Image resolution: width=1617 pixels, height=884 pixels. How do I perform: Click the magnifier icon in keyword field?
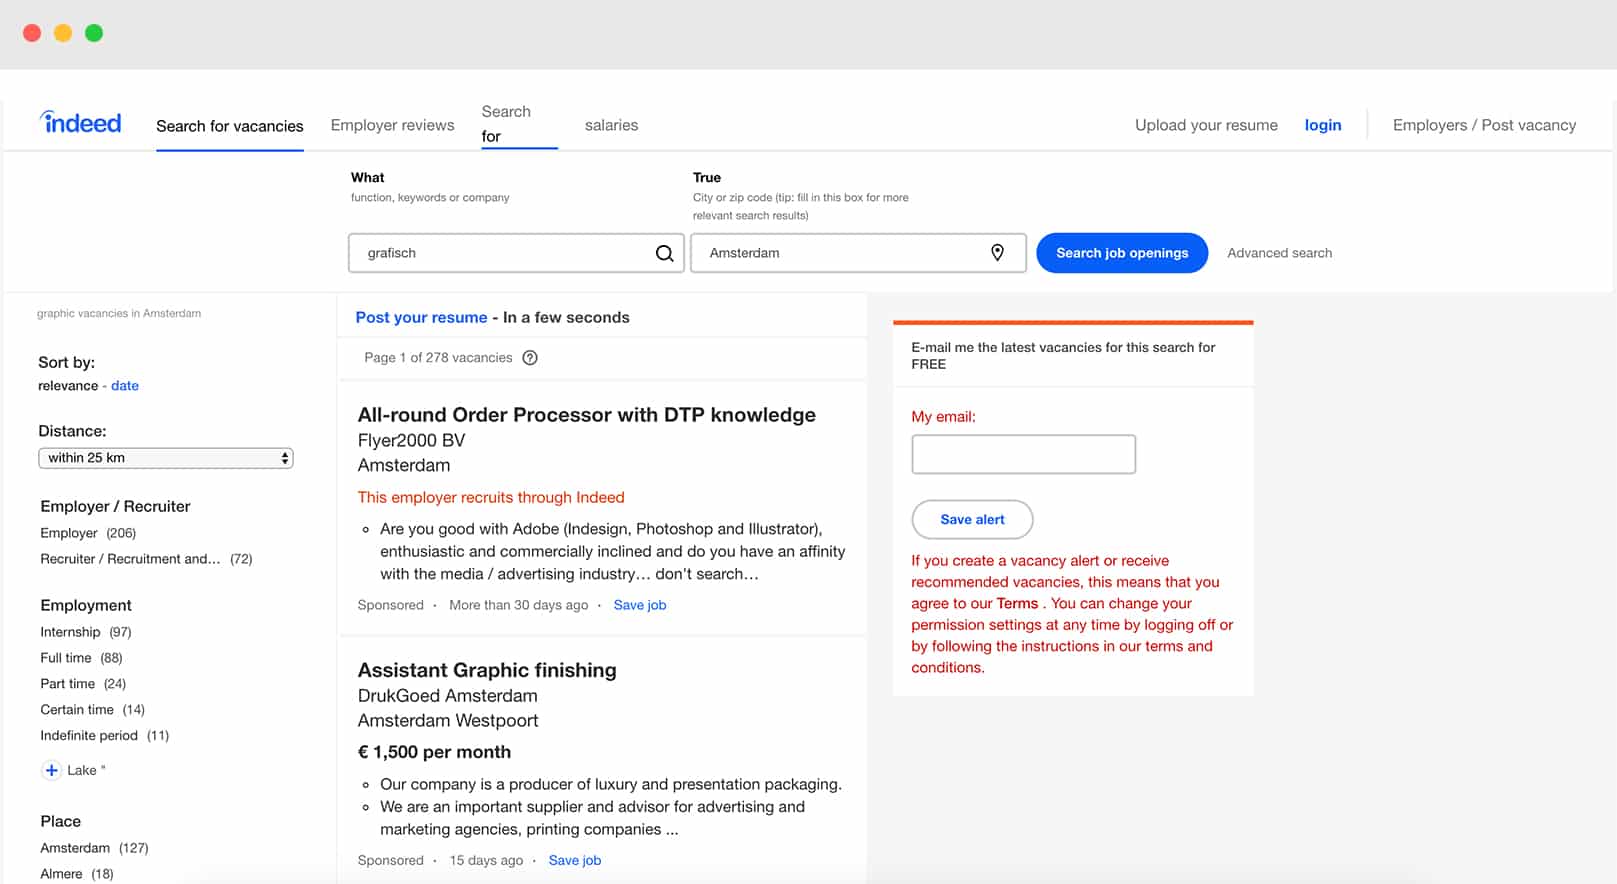(664, 254)
